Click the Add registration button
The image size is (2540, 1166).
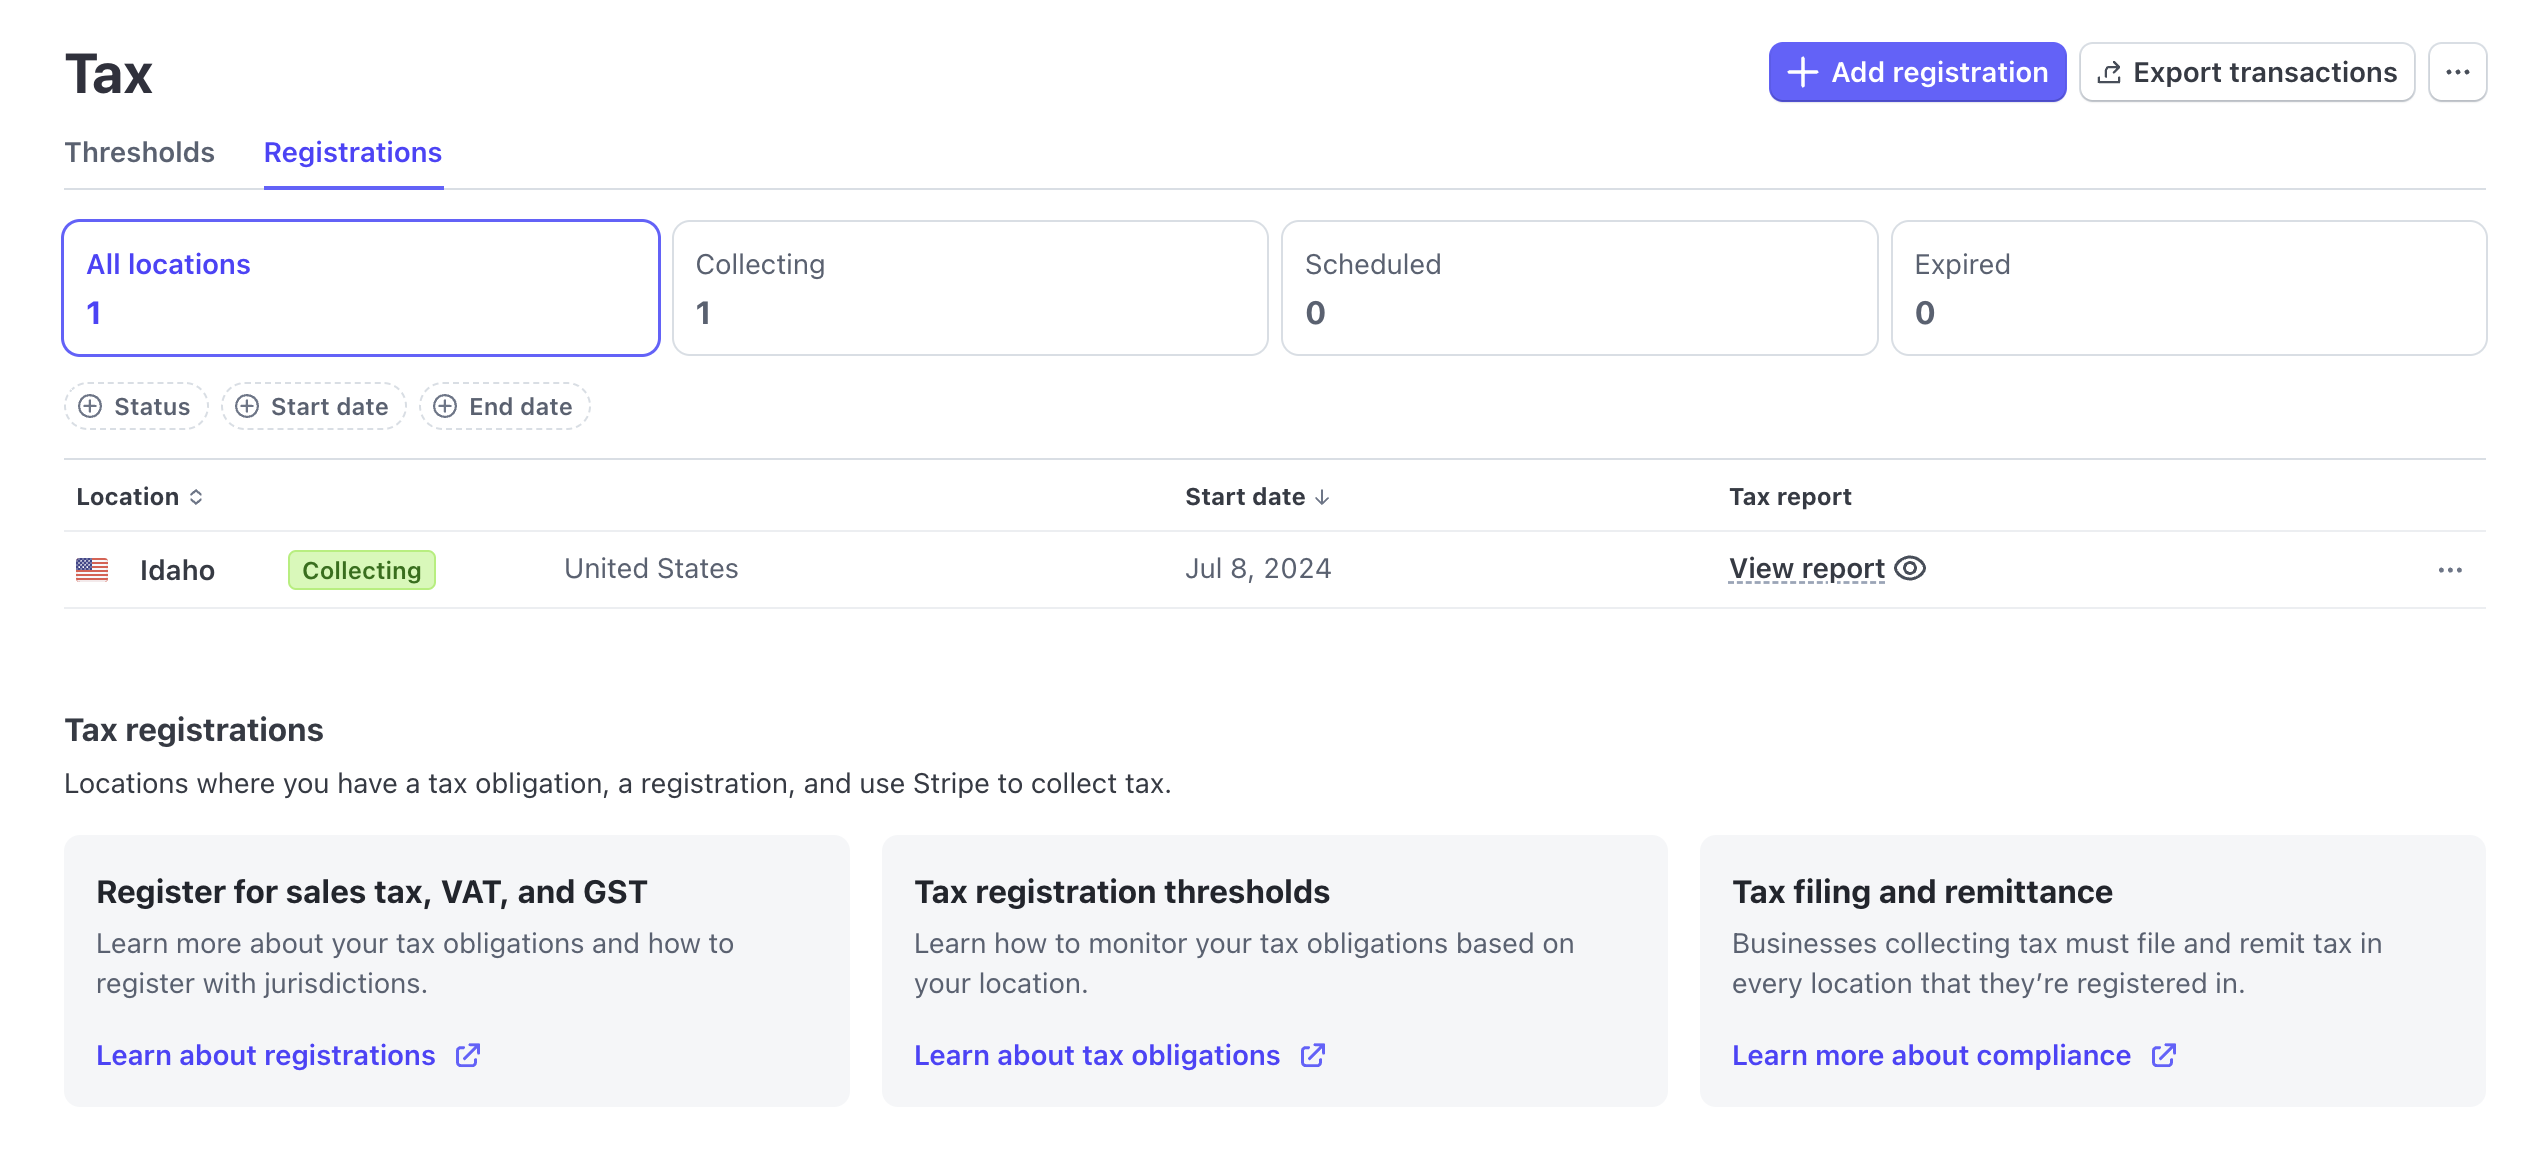(1916, 72)
